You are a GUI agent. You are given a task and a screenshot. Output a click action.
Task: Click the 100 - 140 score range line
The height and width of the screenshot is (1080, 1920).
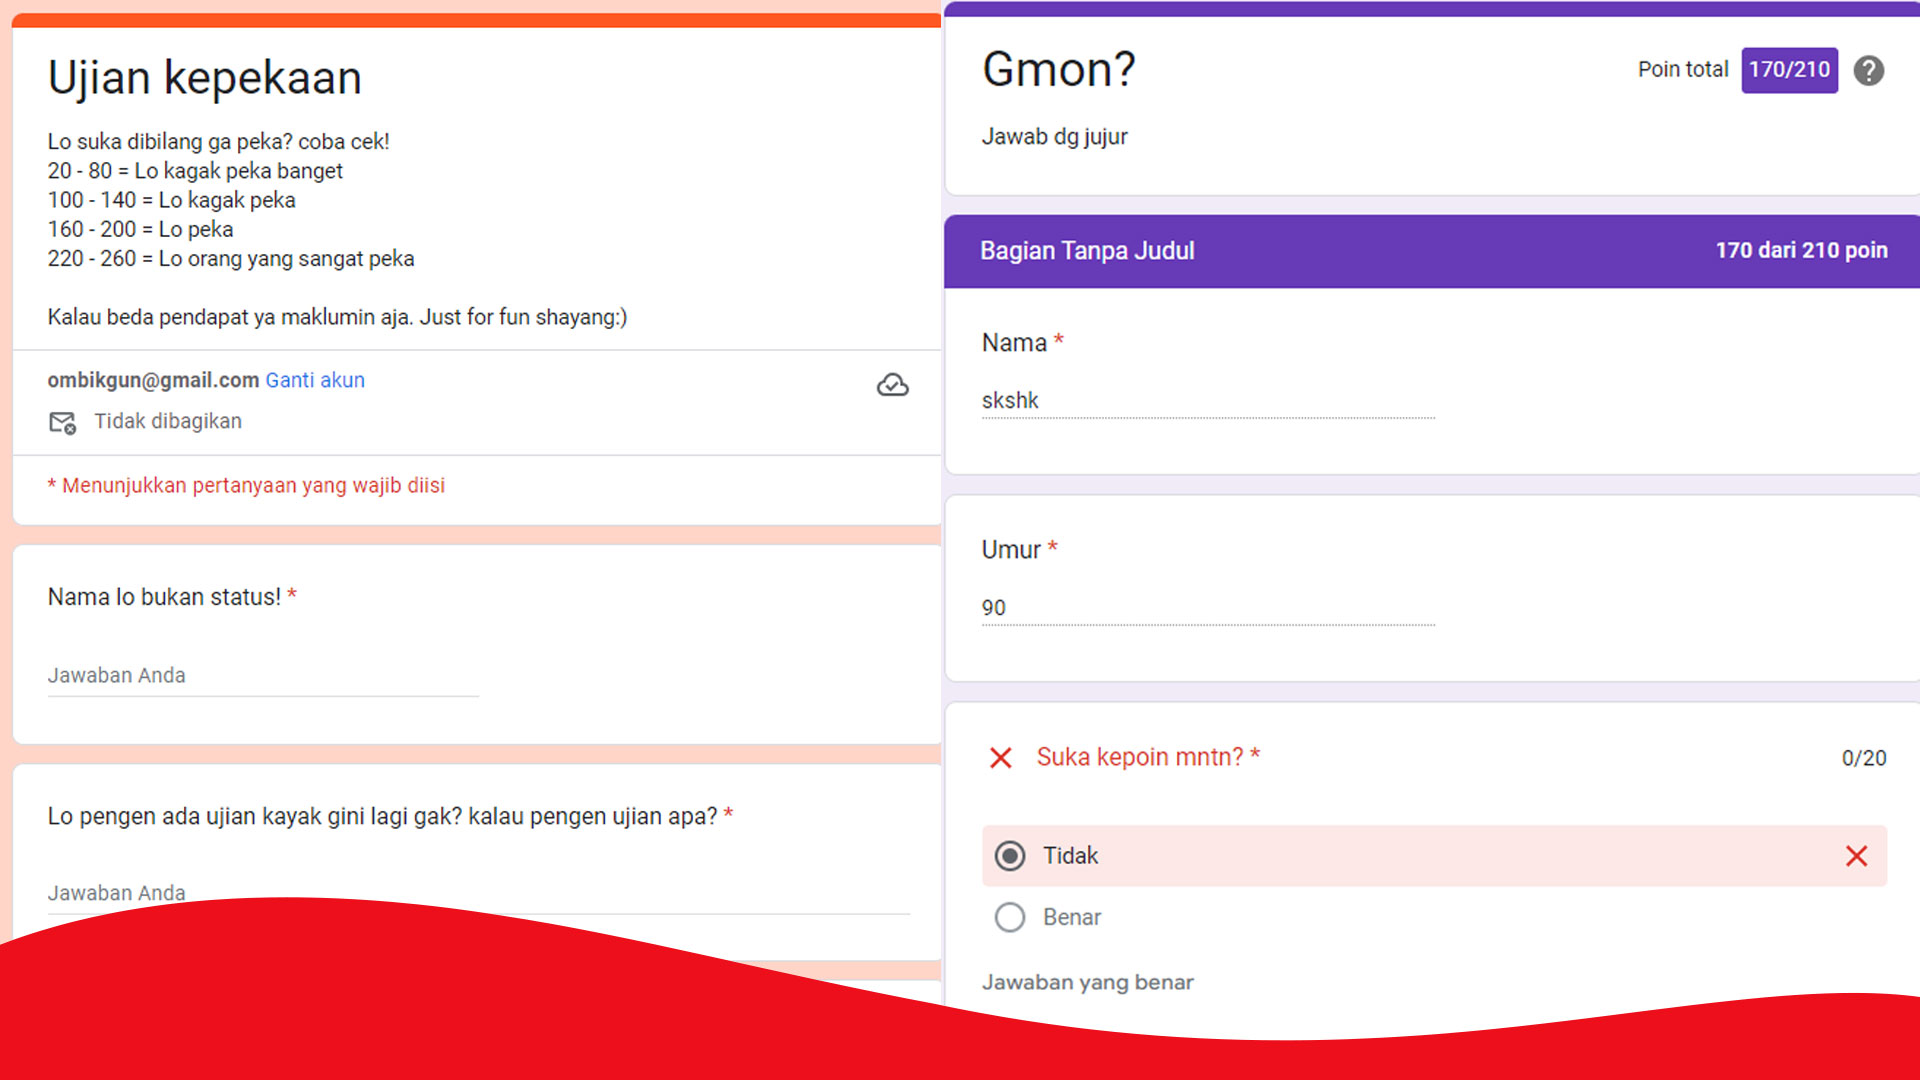171,200
